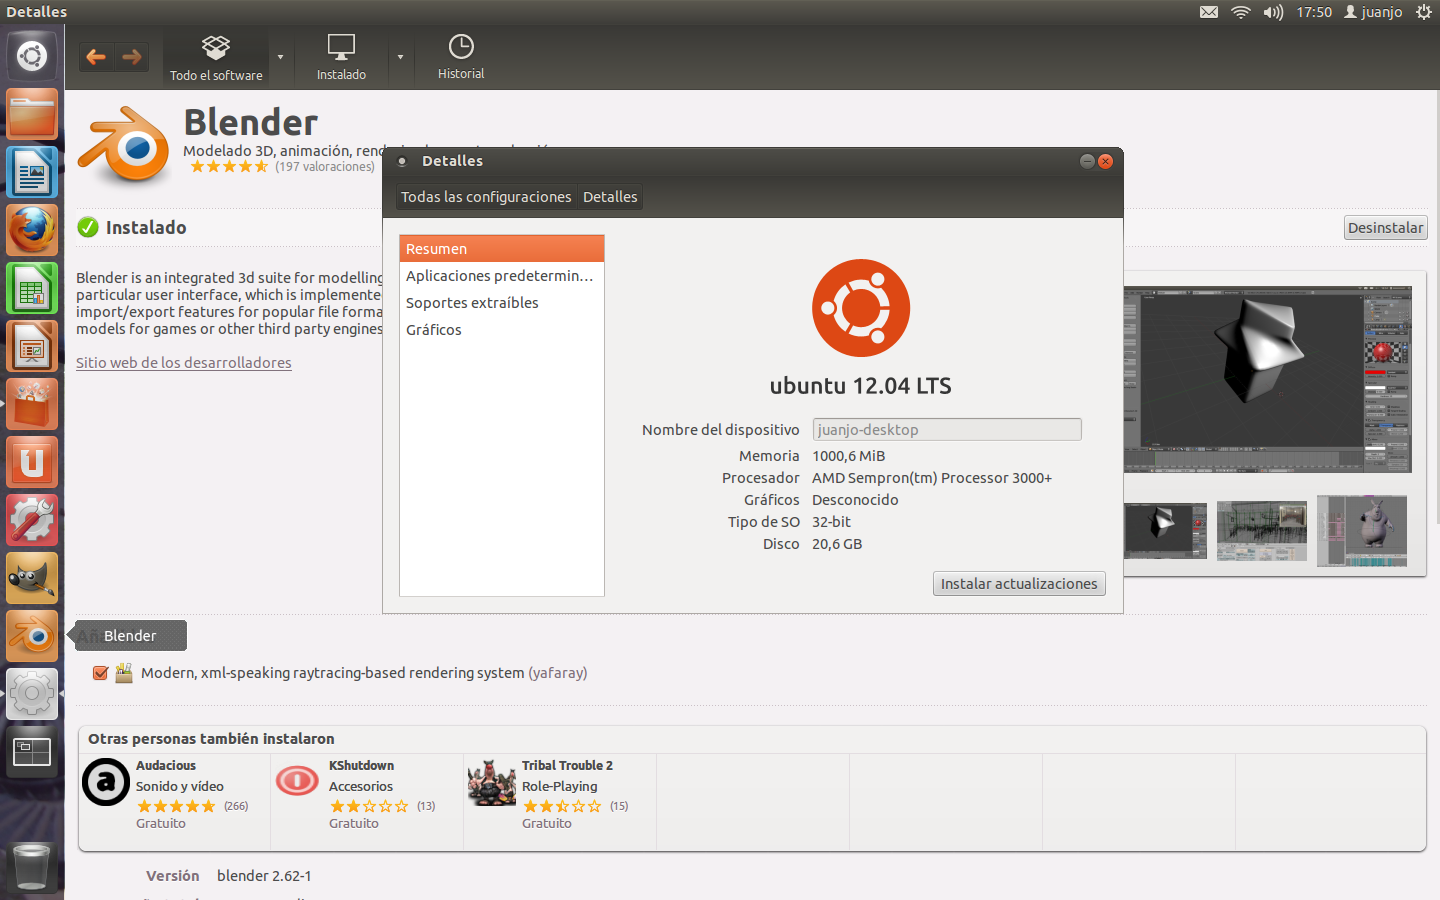
Task: Select Gráficos in the Detalles sidebar
Action: (x=502, y=330)
